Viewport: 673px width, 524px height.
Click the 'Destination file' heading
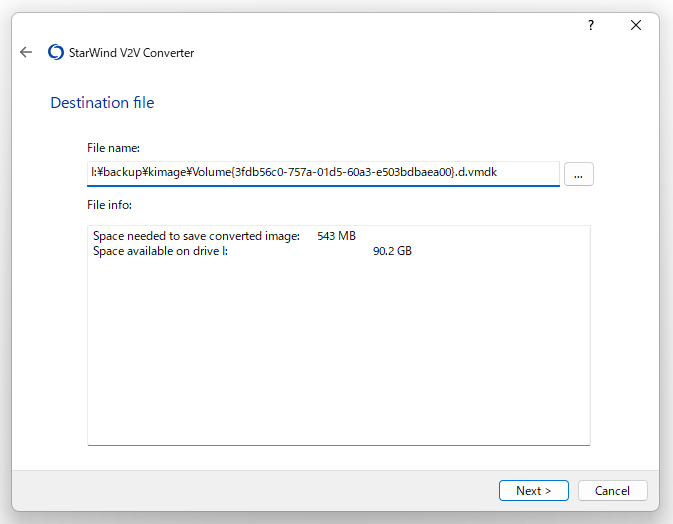pos(102,103)
